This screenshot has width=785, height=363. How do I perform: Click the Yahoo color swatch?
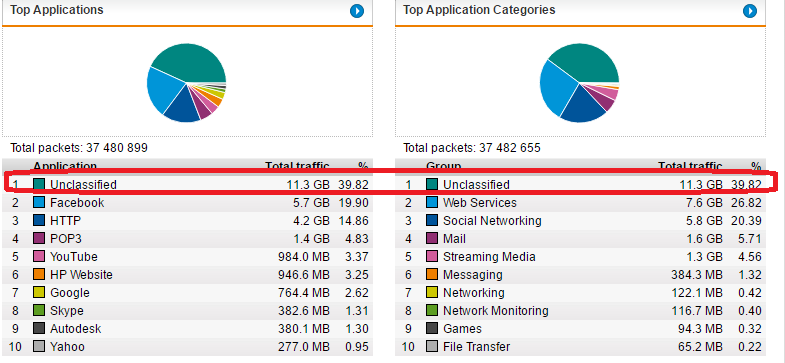[39, 347]
